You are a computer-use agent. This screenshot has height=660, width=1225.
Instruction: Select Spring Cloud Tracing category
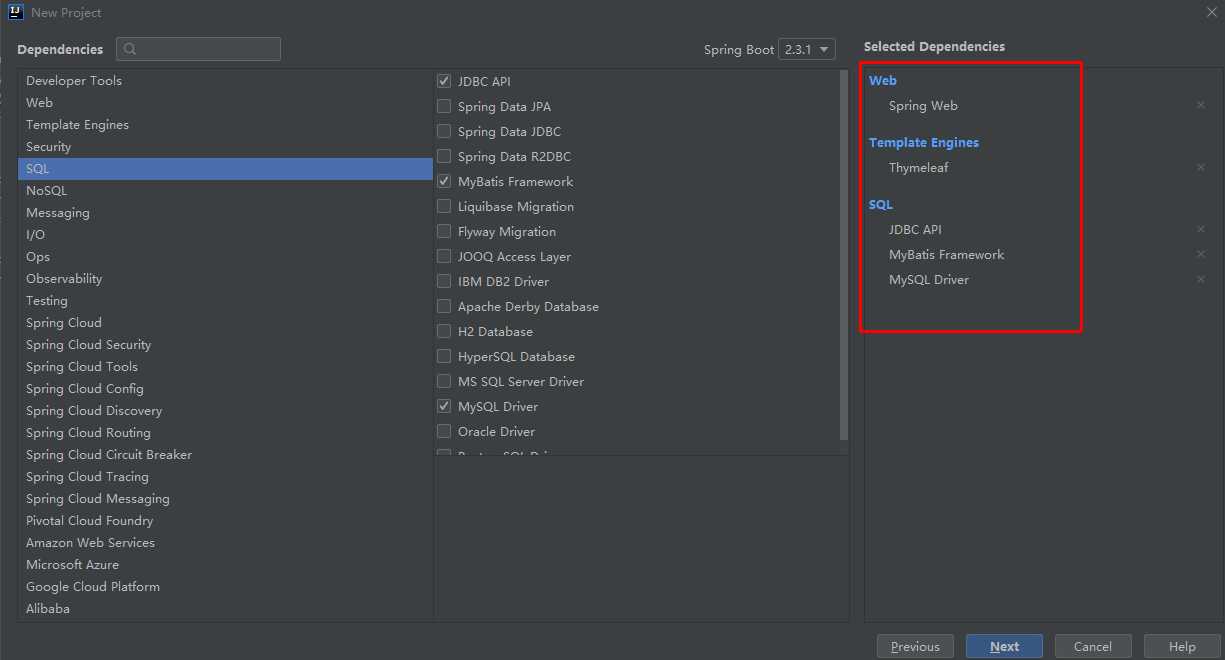point(225,476)
